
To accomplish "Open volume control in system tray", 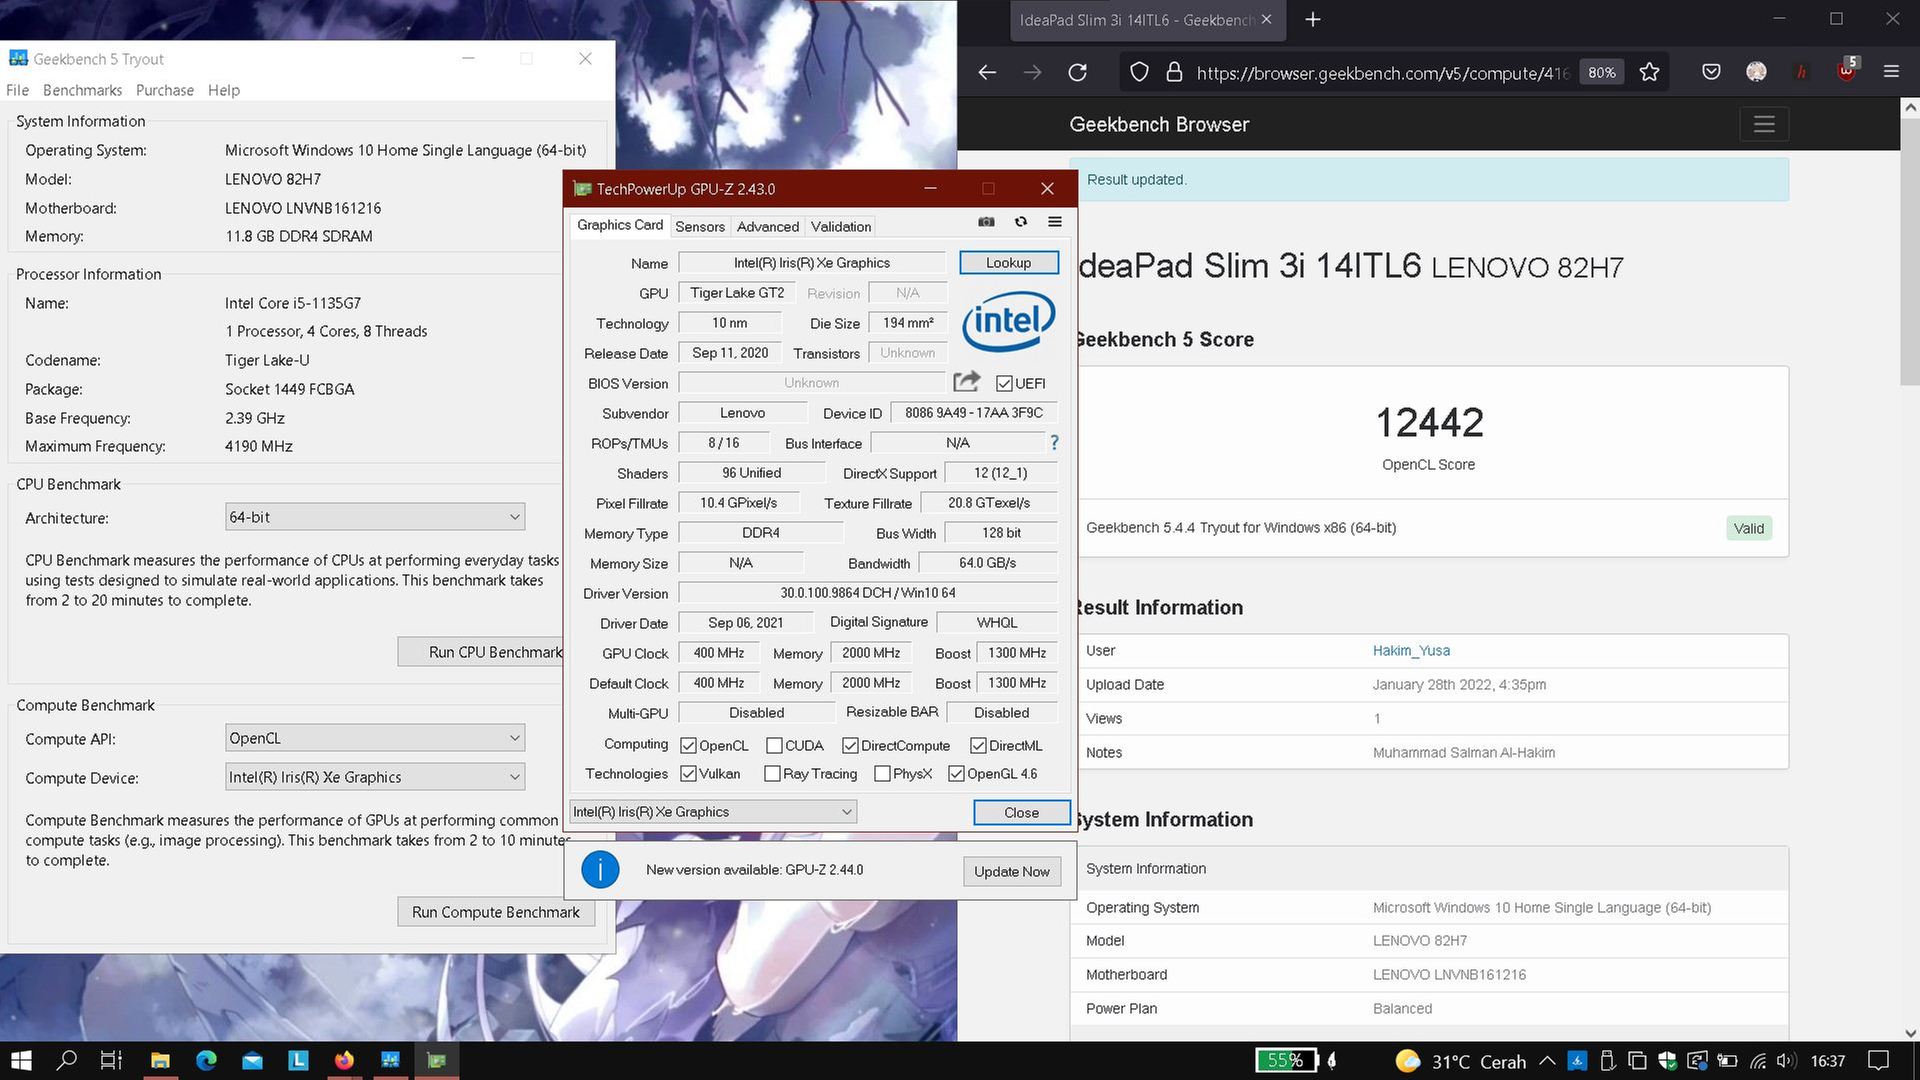I will pyautogui.click(x=1787, y=1061).
